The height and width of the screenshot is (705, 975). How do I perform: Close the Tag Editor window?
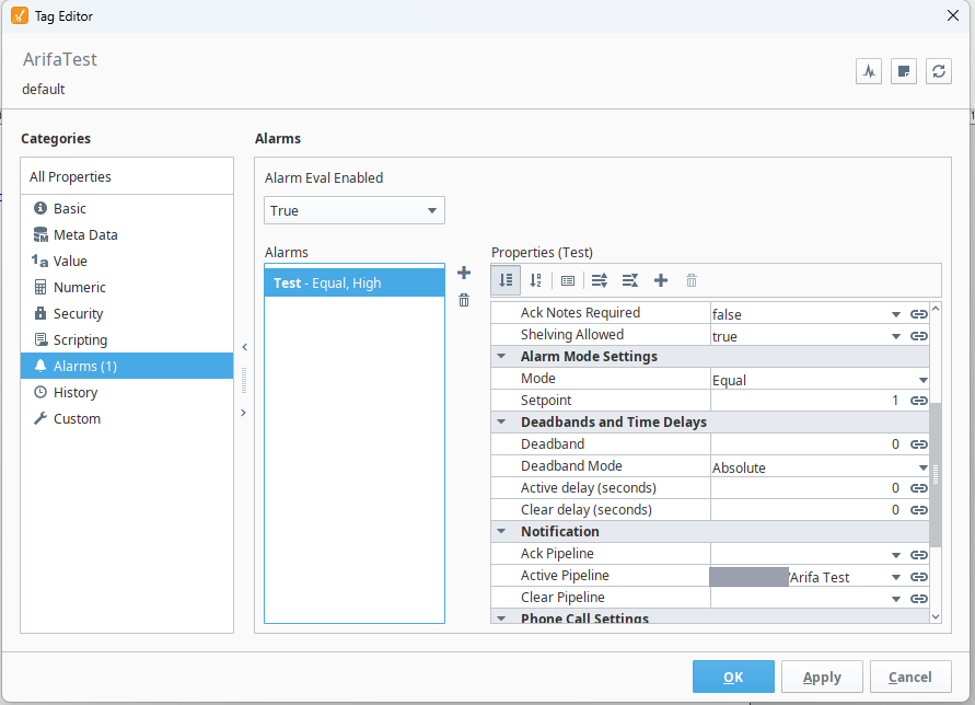pyautogui.click(x=953, y=16)
